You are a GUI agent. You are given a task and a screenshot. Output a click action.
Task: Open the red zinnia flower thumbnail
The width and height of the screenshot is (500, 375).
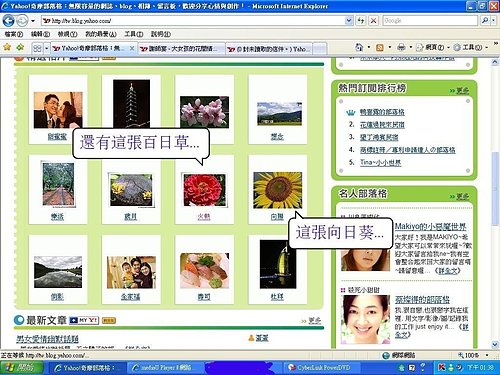(x=204, y=190)
